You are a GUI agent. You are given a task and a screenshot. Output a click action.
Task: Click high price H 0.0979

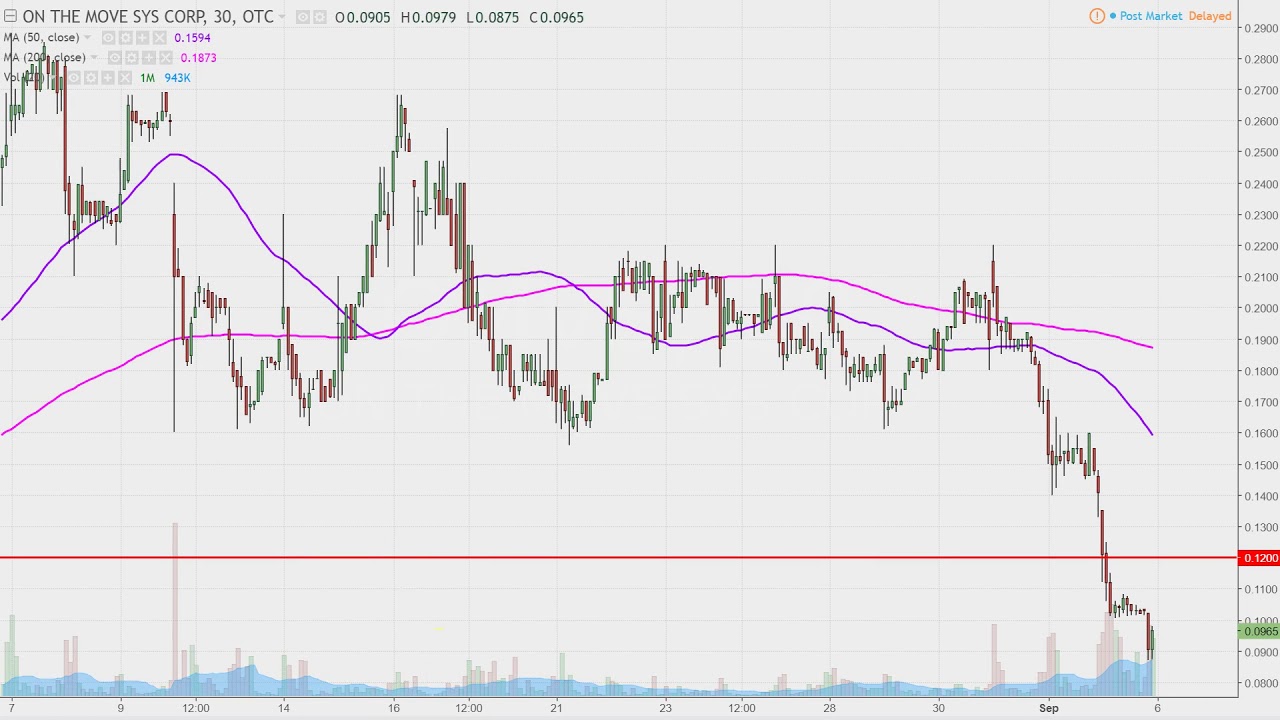tap(428, 17)
